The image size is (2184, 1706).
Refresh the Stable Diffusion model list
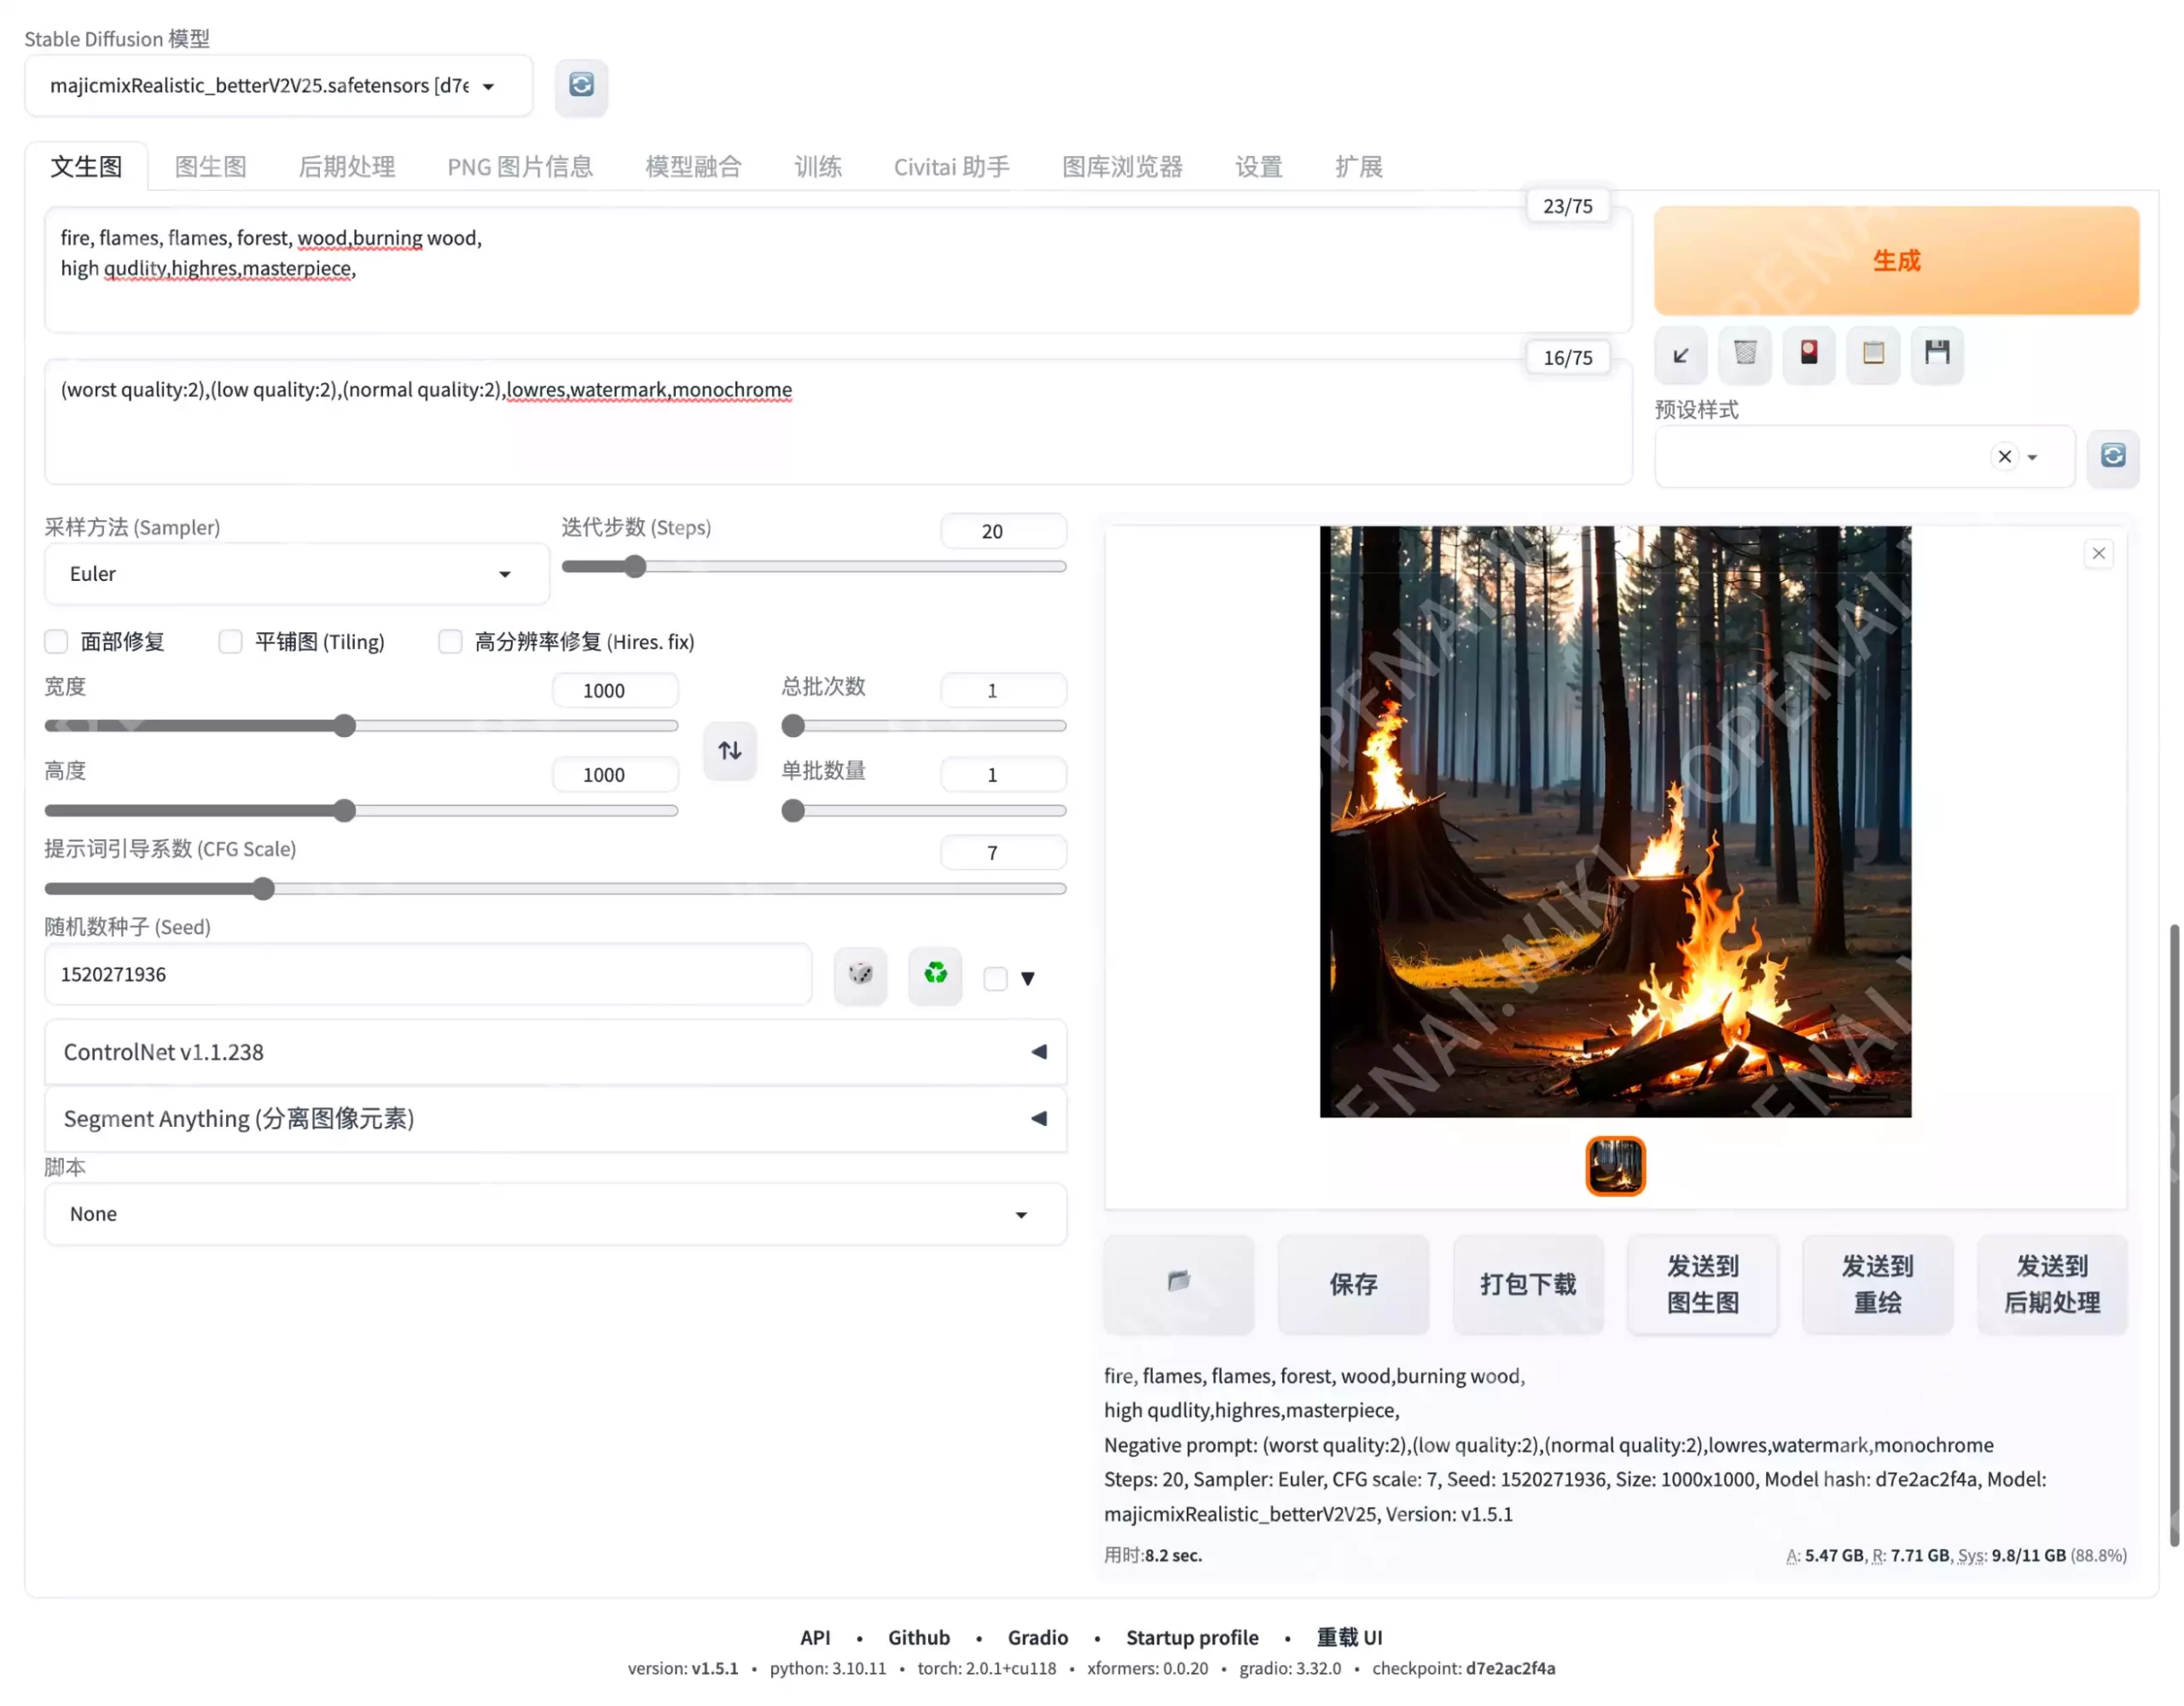(581, 85)
